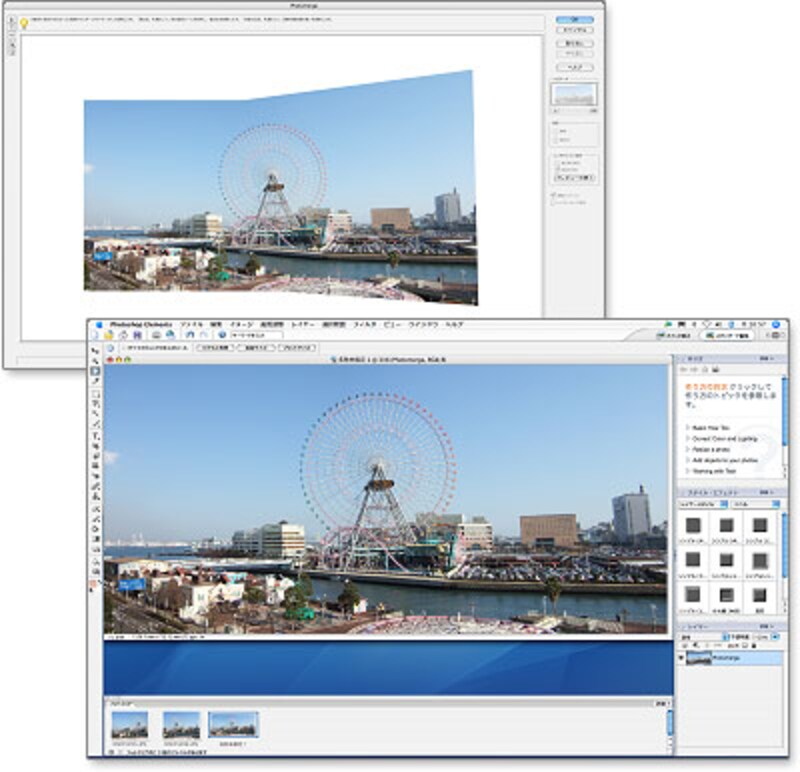Screen dimensions: 800x772
Task: Click the zoom slider below the Photomerge navigator
Action: tap(574, 110)
